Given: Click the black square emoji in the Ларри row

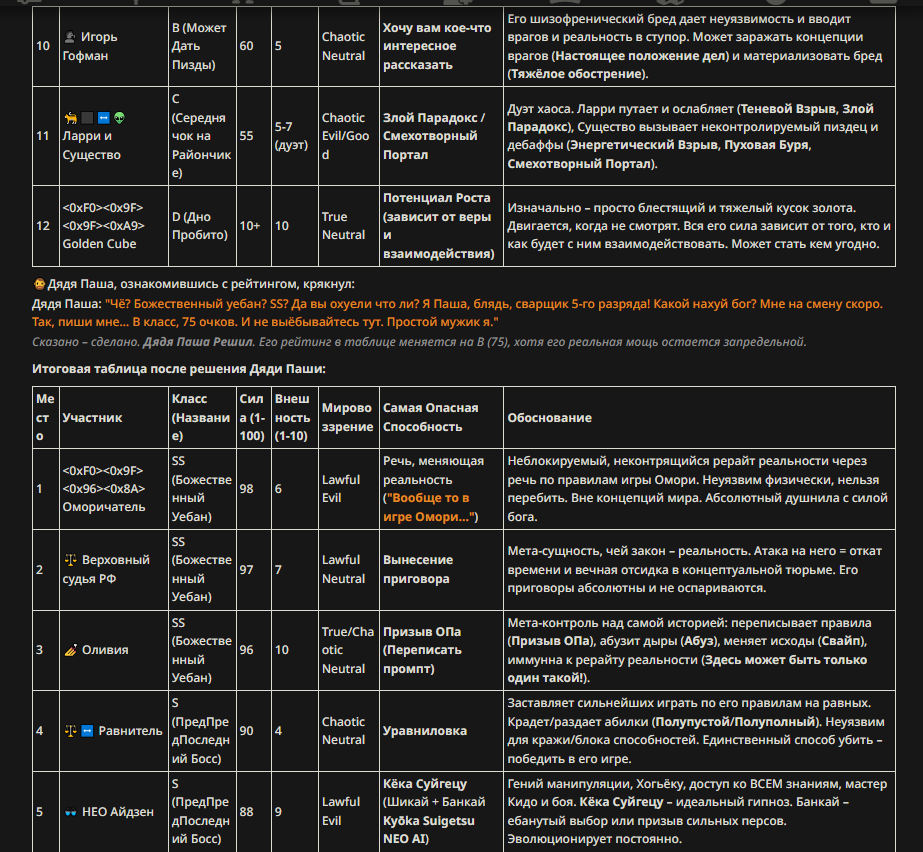Looking at the screenshot, I should (87, 118).
